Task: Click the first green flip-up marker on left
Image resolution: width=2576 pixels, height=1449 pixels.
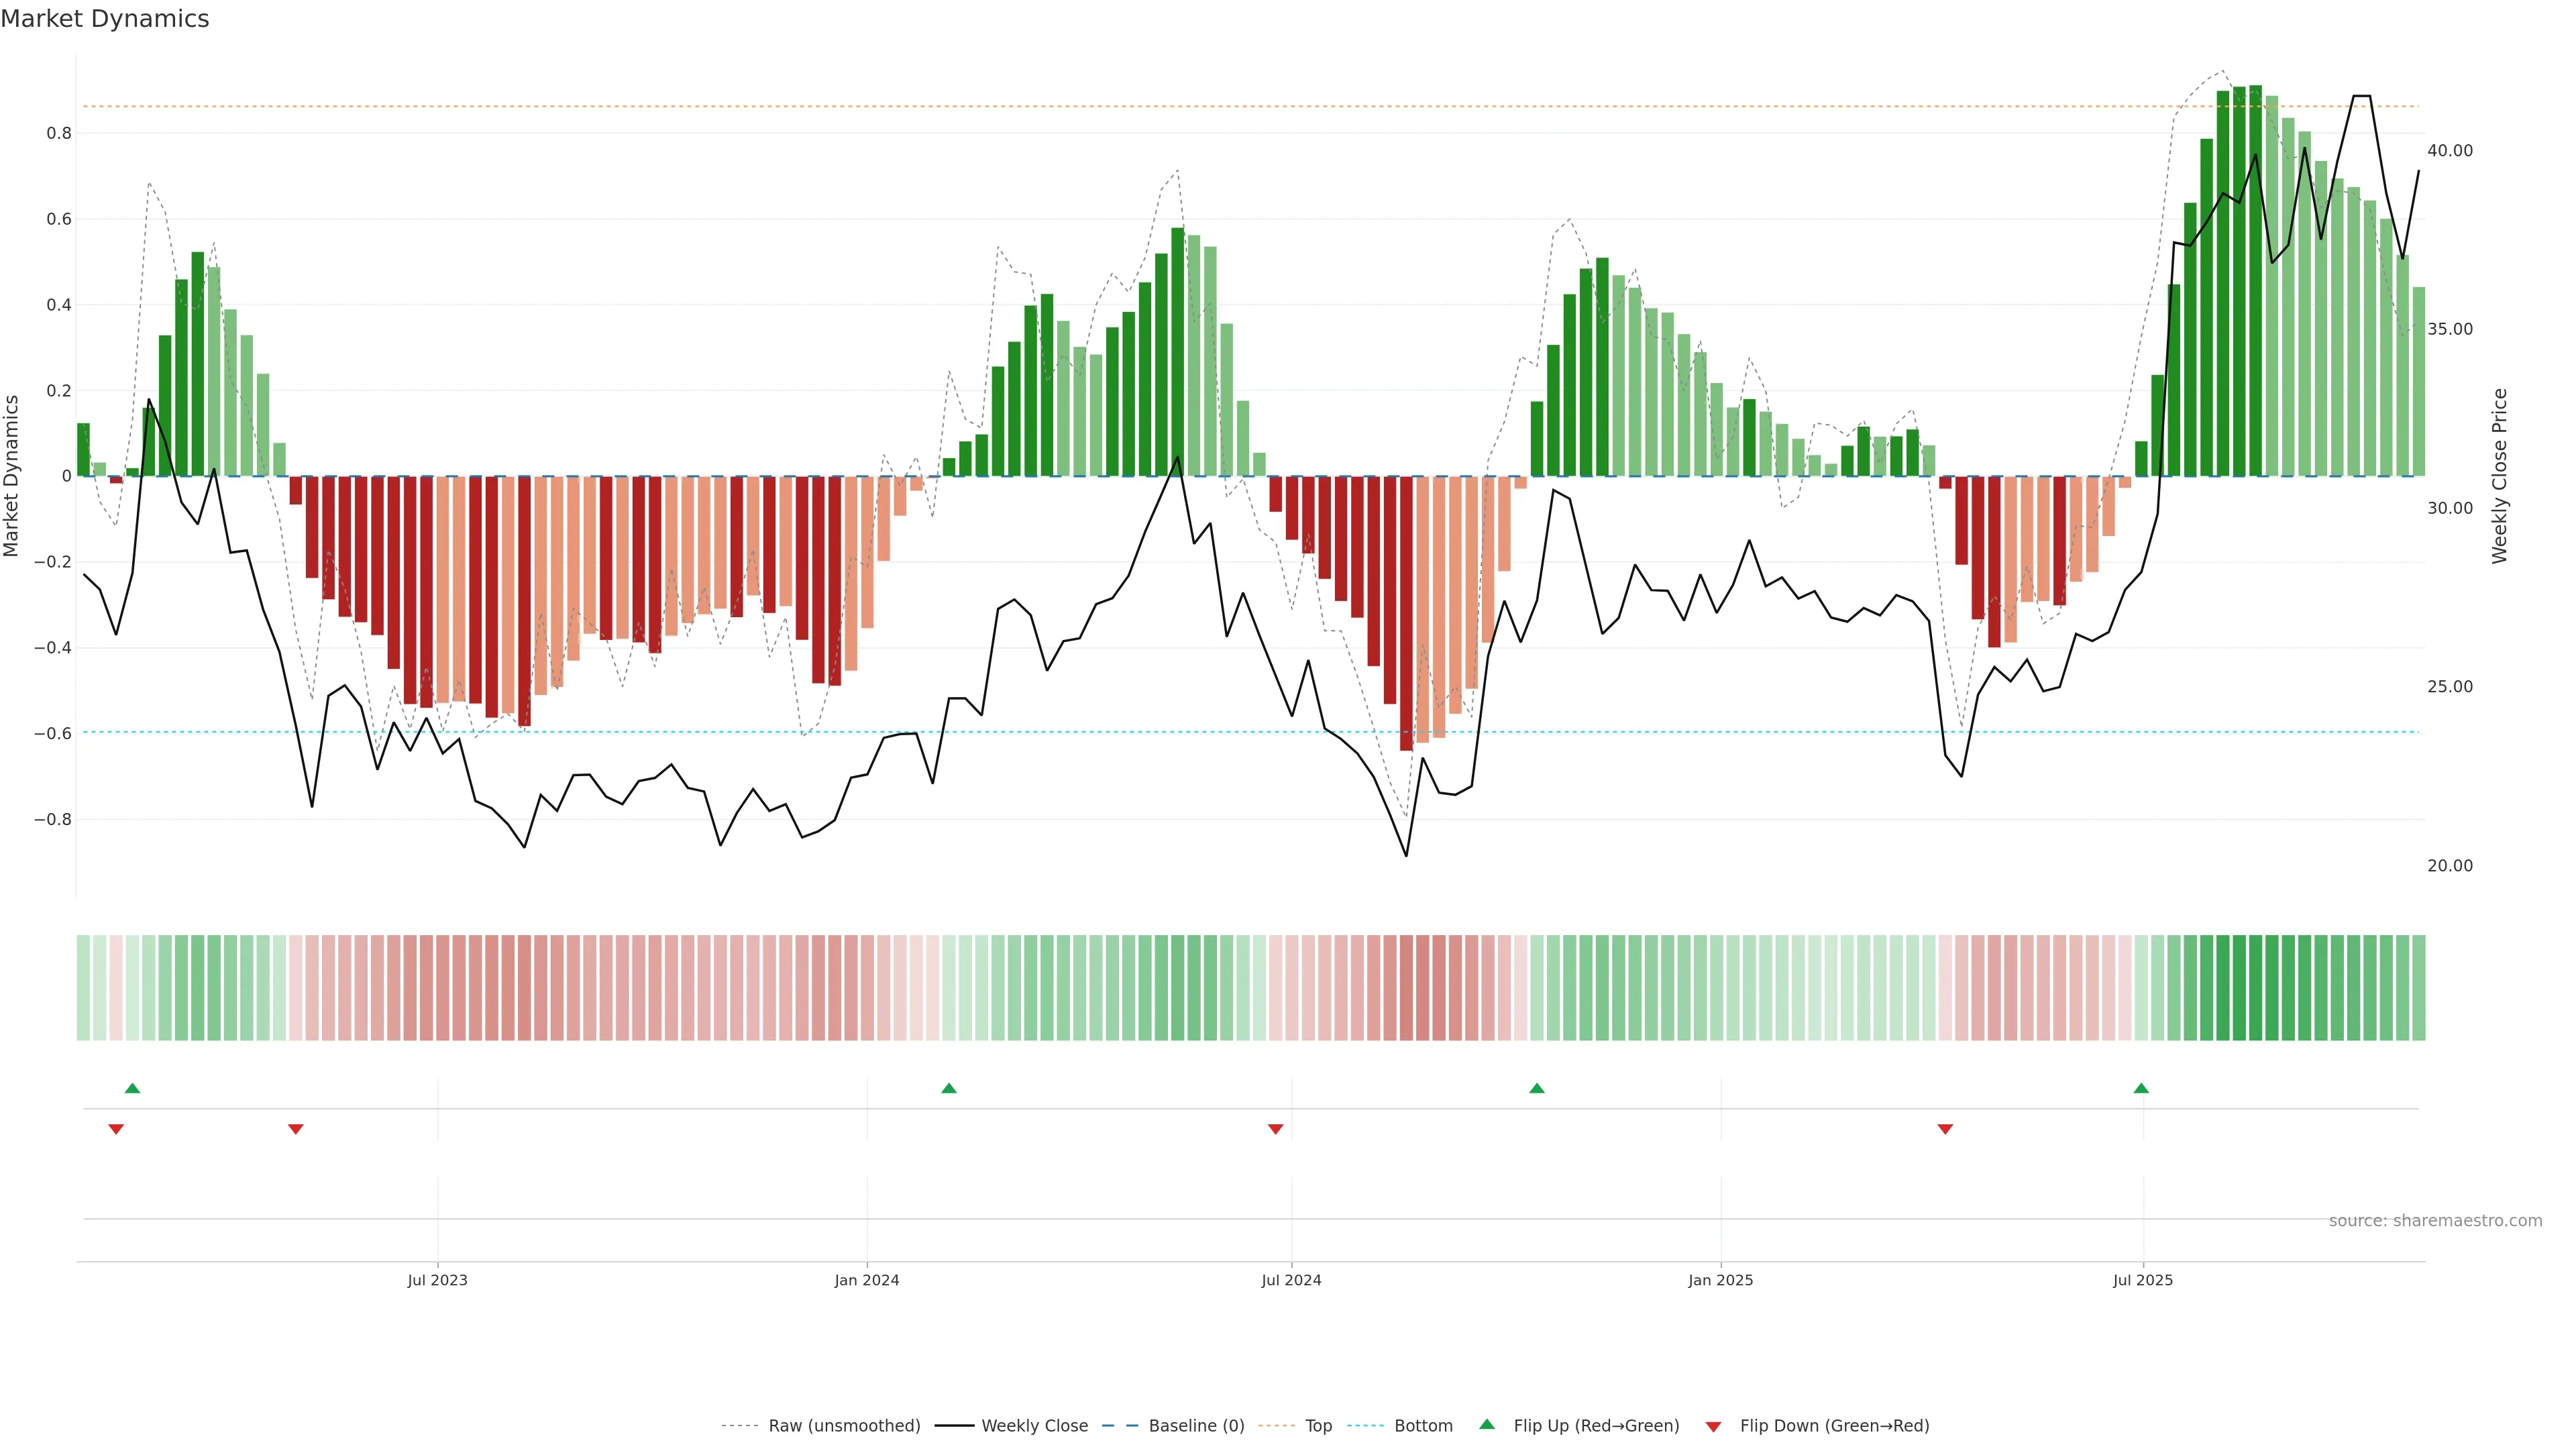Action: pyautogui.click(x=132, y=1088)
